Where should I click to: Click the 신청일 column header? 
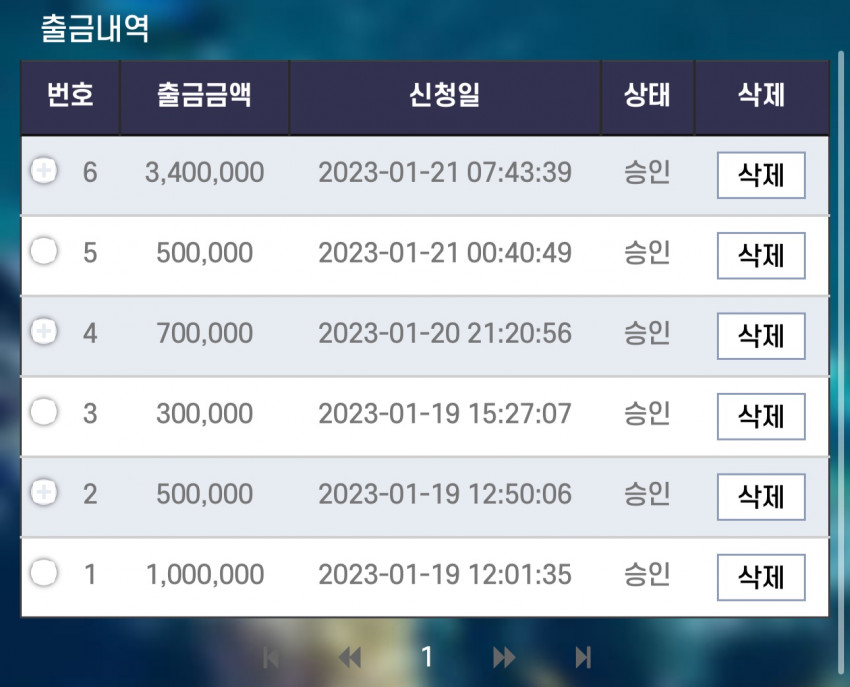(445, 97)
